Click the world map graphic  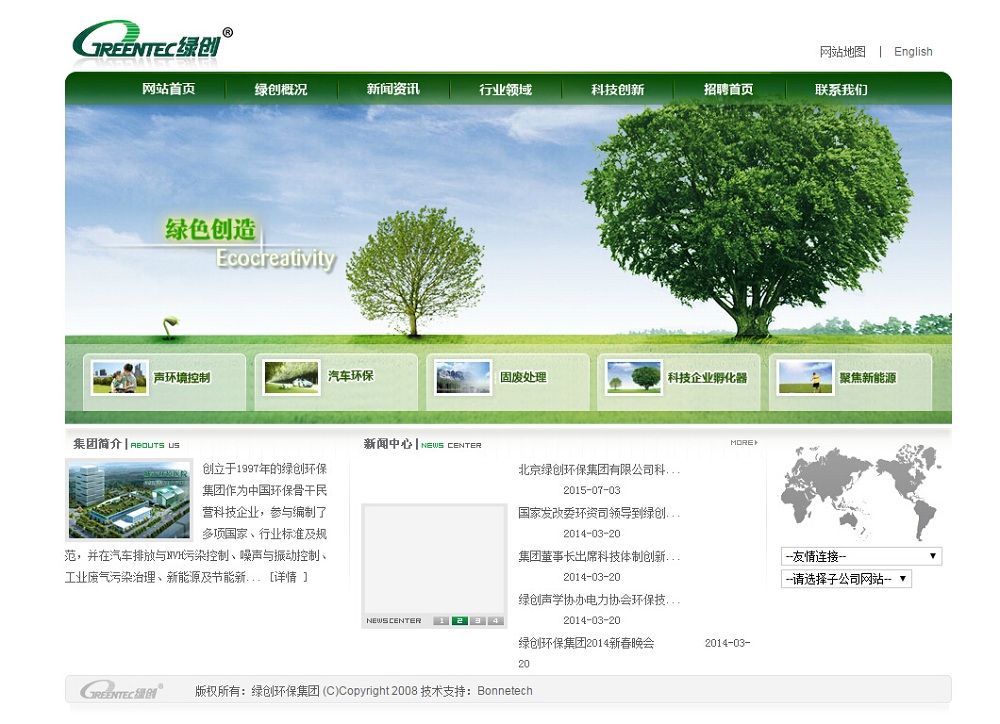click(861, 492)
